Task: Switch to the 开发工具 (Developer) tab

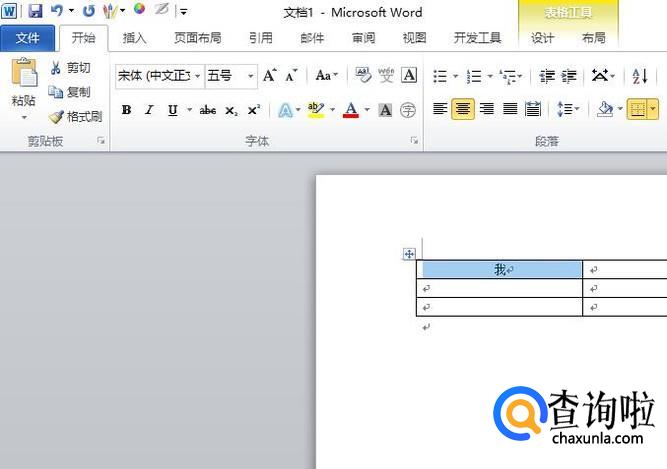Action: point(477,38)
